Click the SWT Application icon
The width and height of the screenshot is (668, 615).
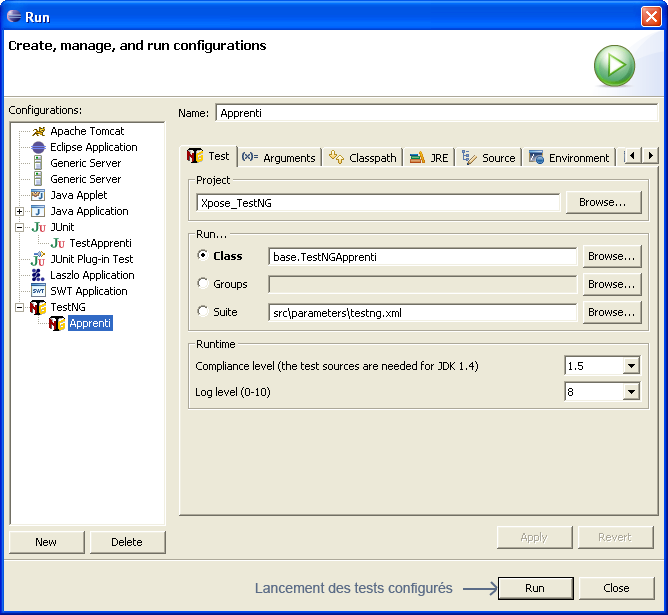38,291
